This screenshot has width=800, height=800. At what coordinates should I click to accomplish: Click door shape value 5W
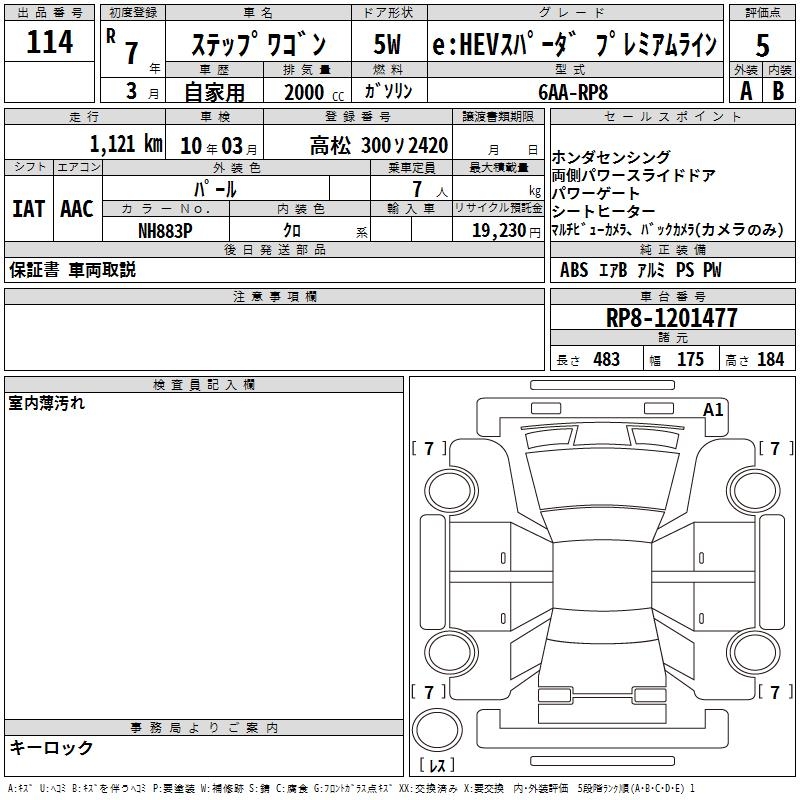pos(387,44)
